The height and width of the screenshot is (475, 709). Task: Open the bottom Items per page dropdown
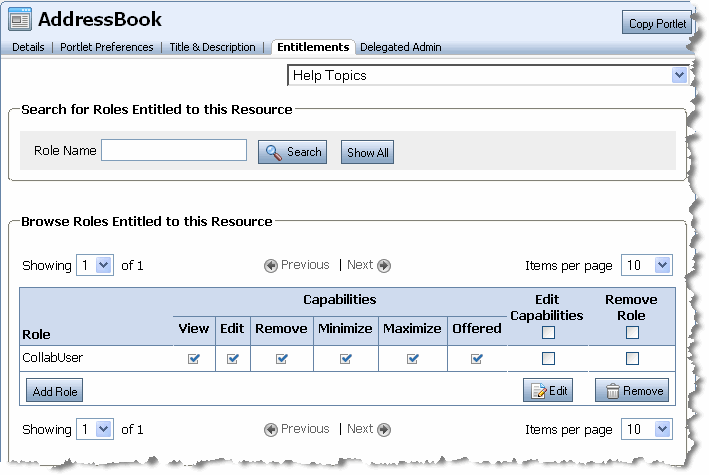point(647,429)
